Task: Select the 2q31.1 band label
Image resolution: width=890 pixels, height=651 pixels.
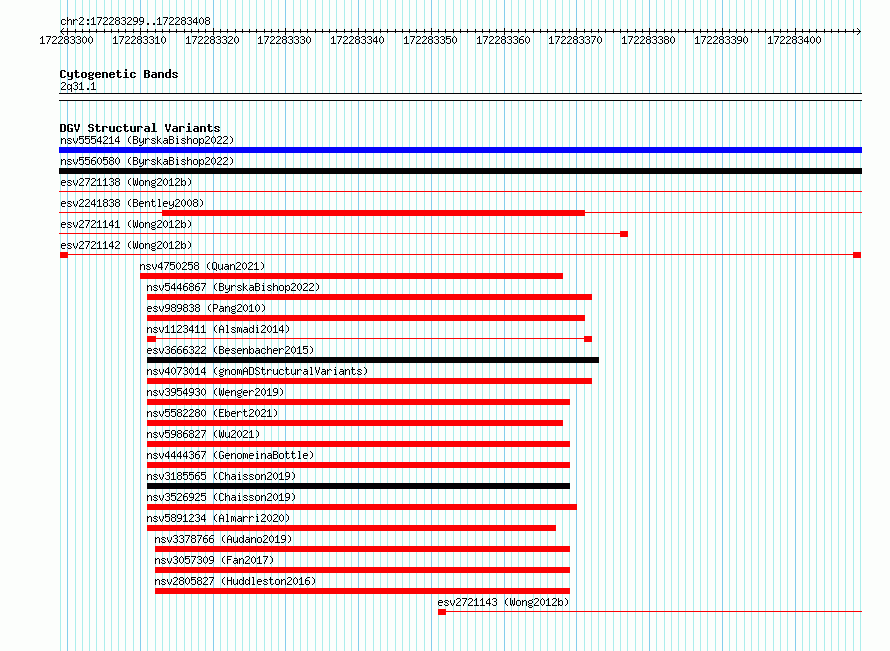Action: point(78,86)
